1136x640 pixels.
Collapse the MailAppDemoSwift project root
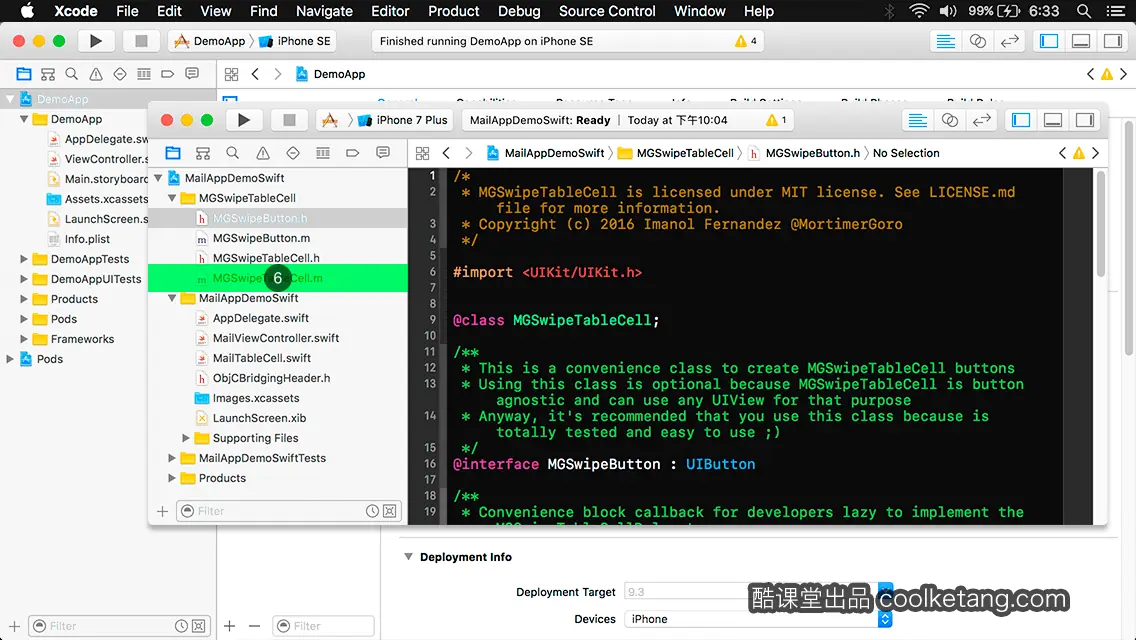(158, 178)
